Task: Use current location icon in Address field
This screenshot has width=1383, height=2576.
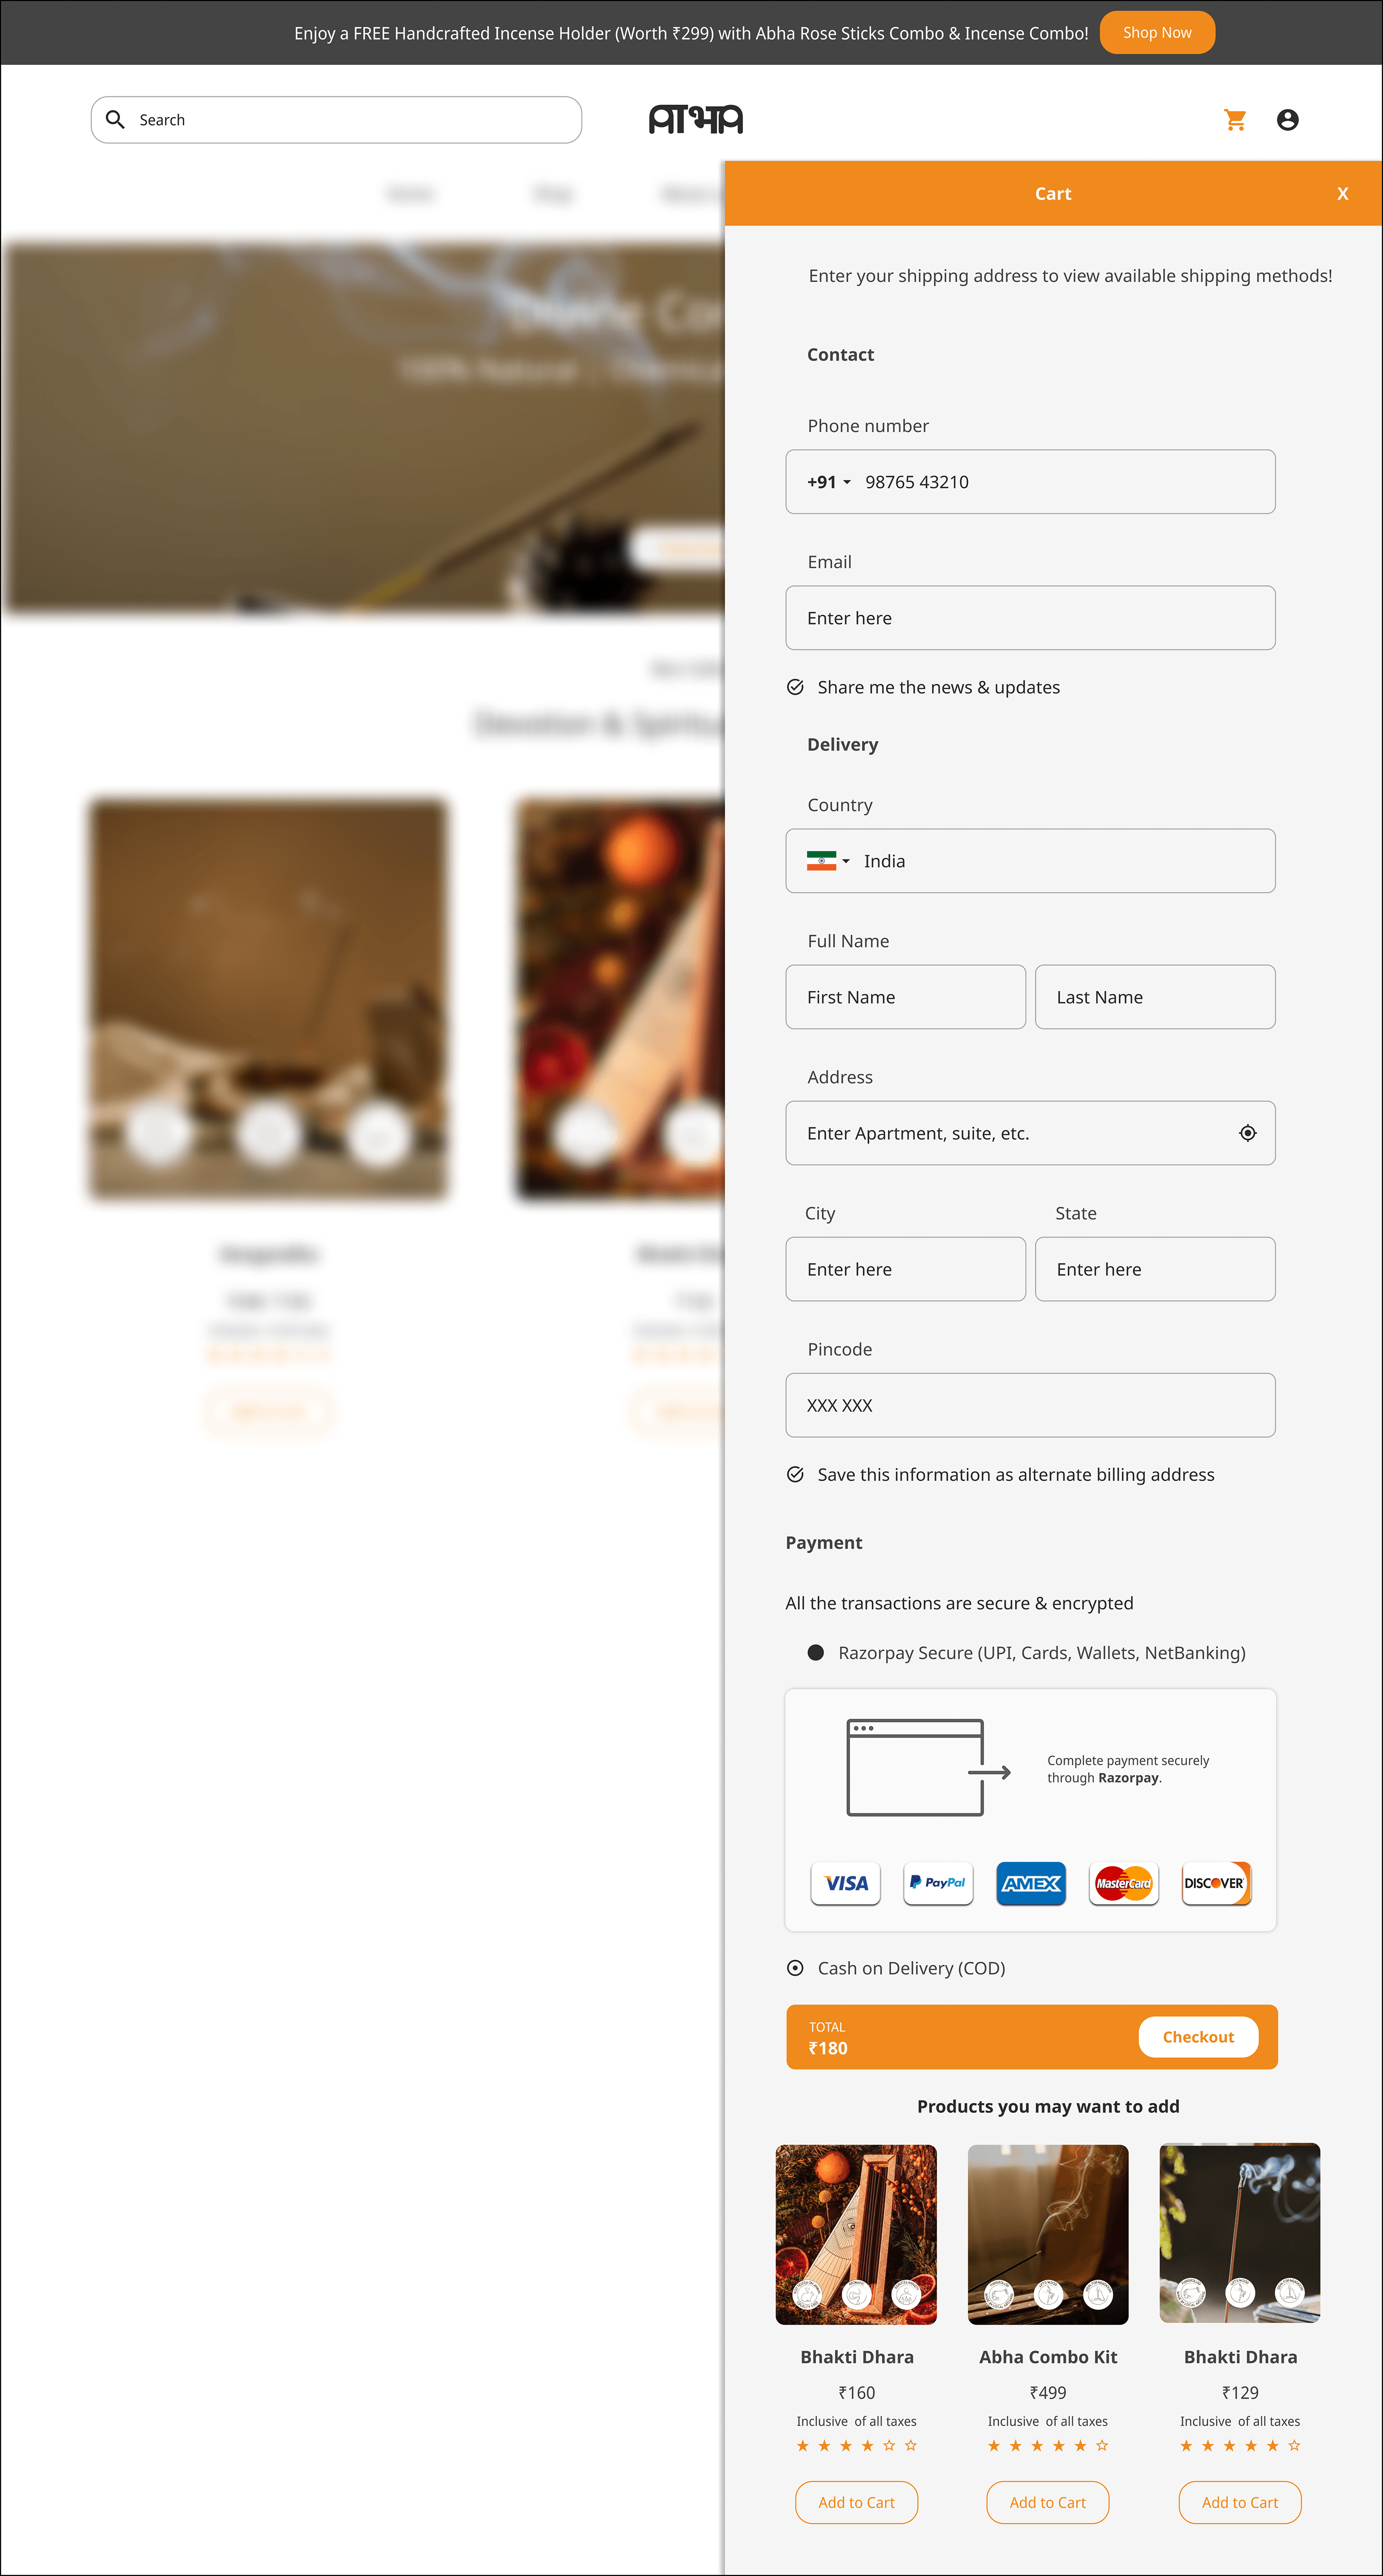Action: pyautogui.click(x=1247, y=1133)
